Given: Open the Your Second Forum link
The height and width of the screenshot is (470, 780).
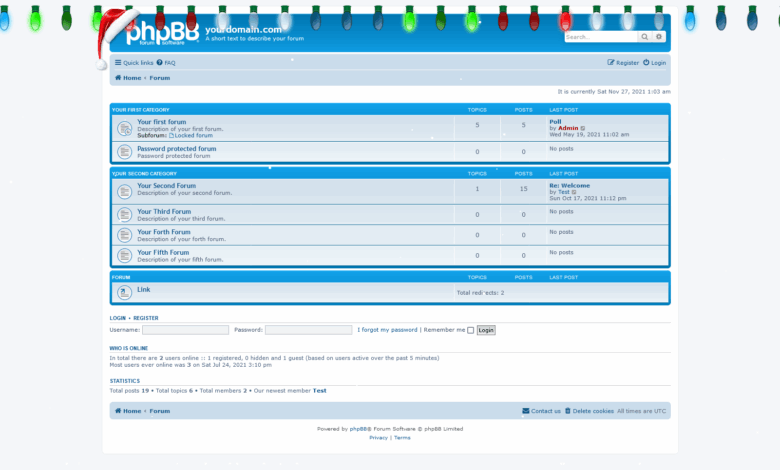Looking at the screenshot, I should [x=166, y=186].
